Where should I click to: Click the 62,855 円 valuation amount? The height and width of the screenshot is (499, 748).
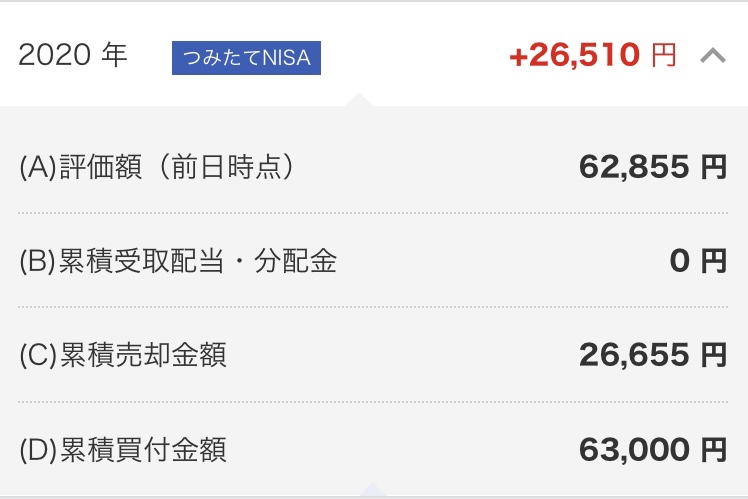(x=653, y=167)
